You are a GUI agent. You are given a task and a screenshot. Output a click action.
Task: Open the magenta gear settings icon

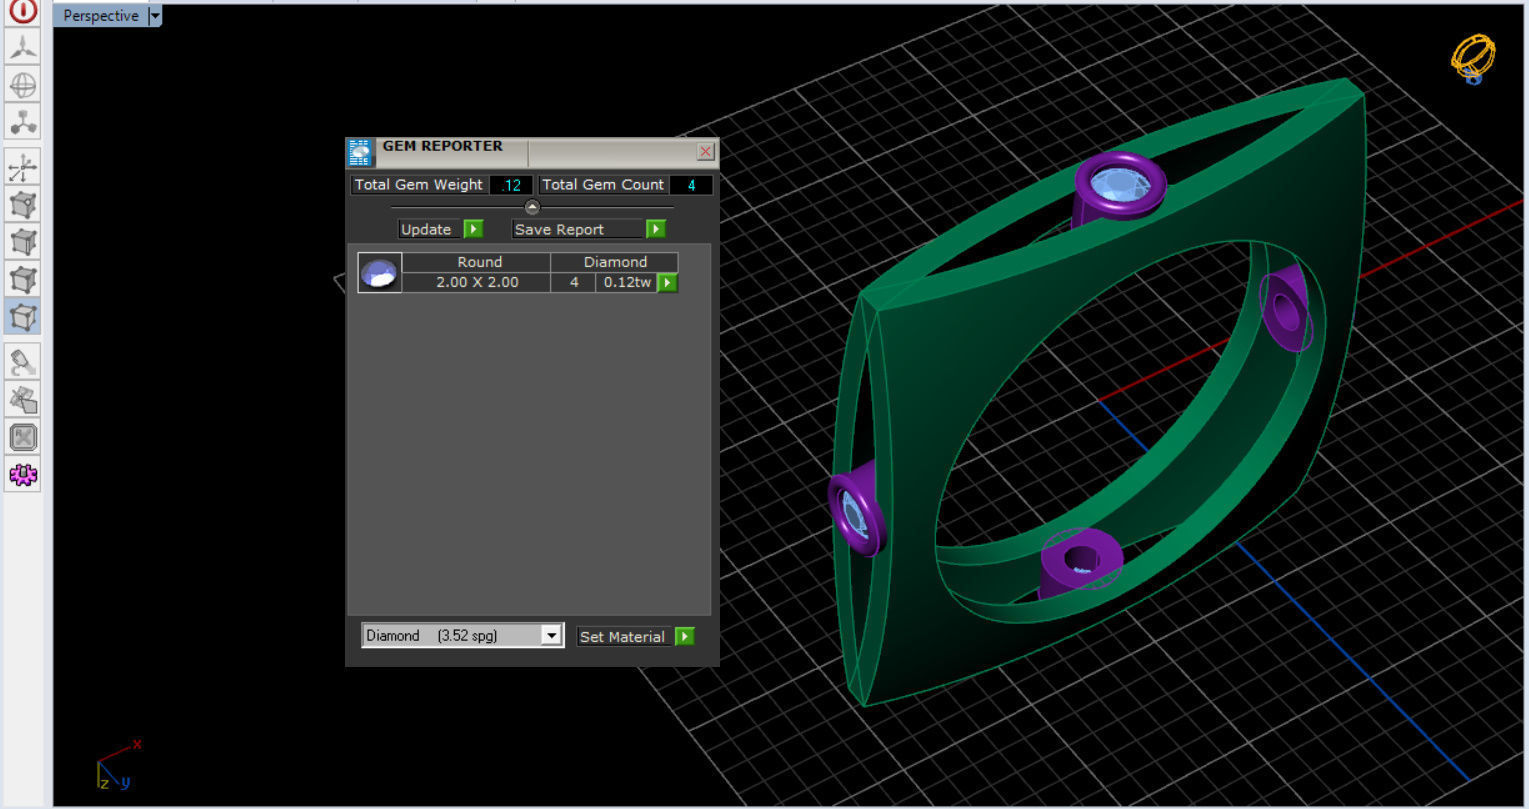click(23, 474)
